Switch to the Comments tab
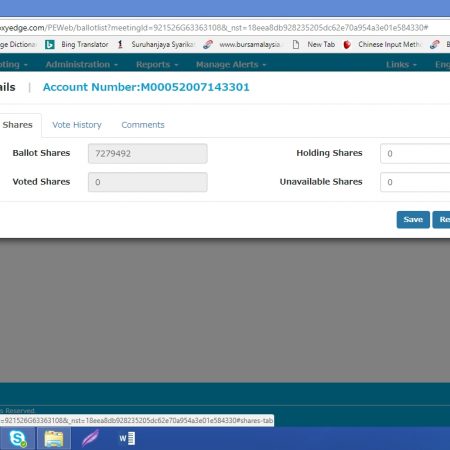 click(143, 125)
